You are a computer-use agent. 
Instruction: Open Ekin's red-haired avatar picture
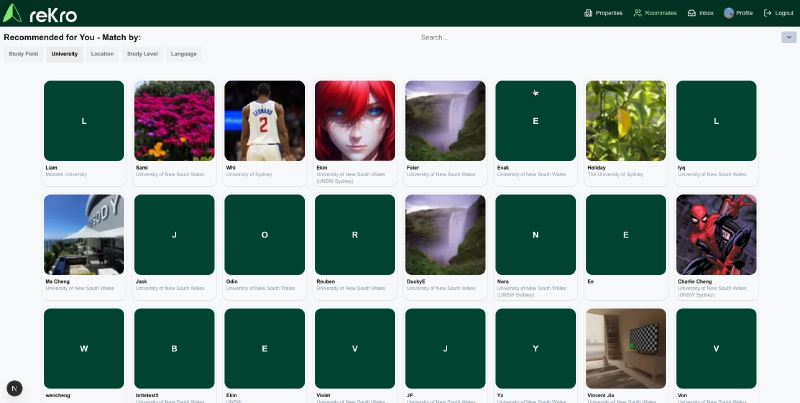tap(355, 121)
